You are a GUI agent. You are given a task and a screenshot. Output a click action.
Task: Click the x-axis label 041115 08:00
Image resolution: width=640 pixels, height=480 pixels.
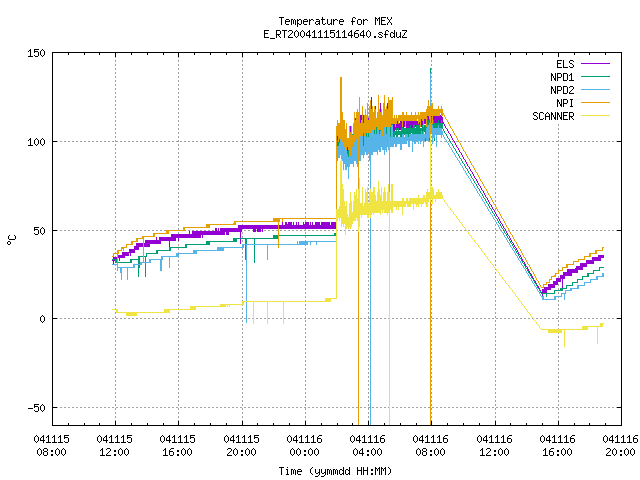(51, 446)
